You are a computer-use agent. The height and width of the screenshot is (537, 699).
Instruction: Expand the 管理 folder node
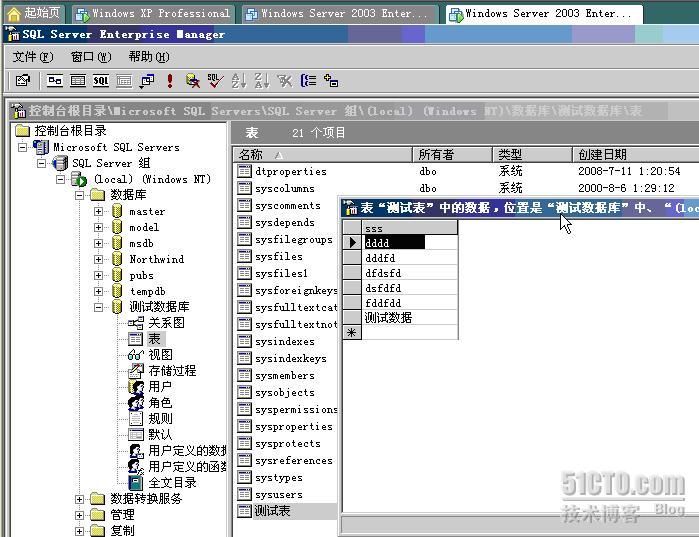[x=79, y=515]
